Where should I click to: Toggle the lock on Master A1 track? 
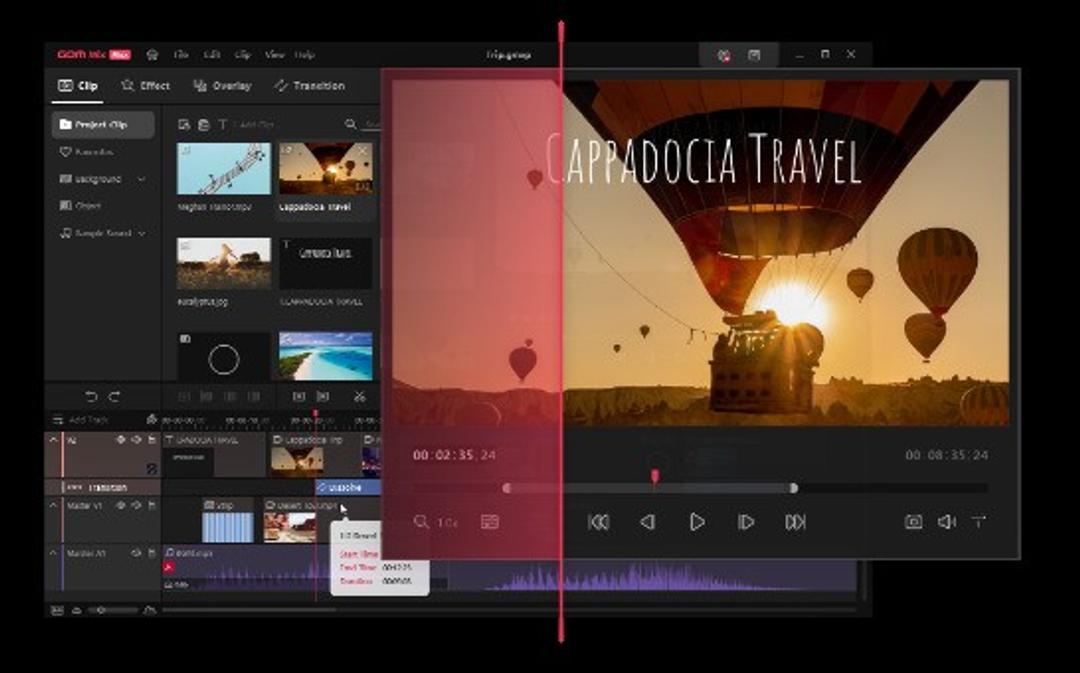(x=151, y=552)
